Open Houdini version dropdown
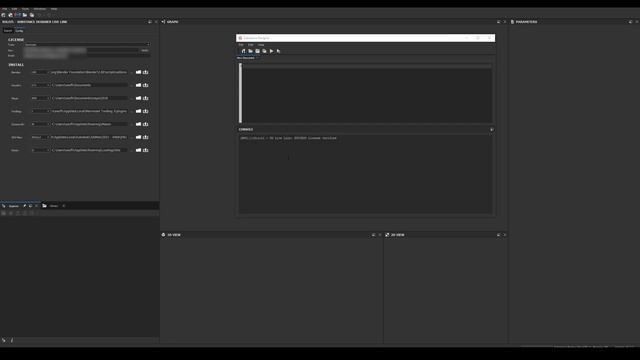640x360 pixels. (x=40, y=85)
